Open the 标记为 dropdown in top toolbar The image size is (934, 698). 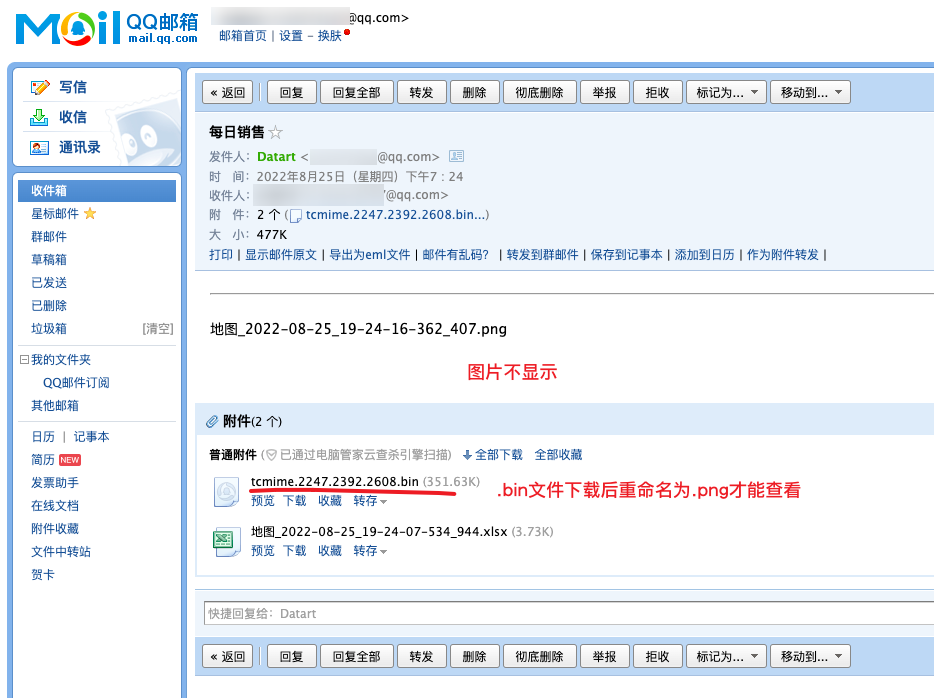click(726, 92)
